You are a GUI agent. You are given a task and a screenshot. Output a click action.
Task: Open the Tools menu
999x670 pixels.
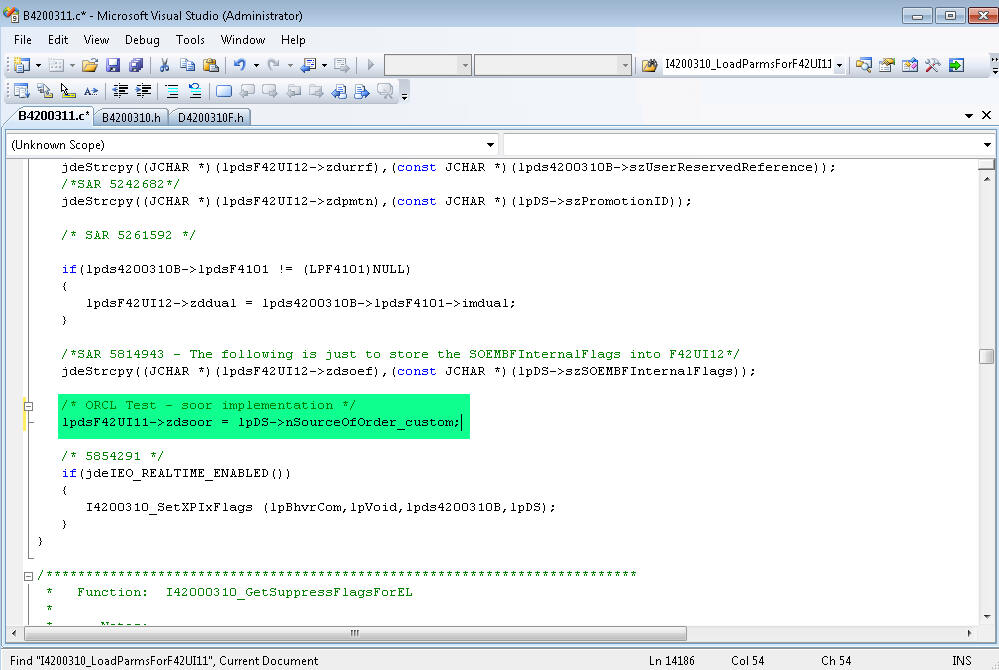[190, 39]
